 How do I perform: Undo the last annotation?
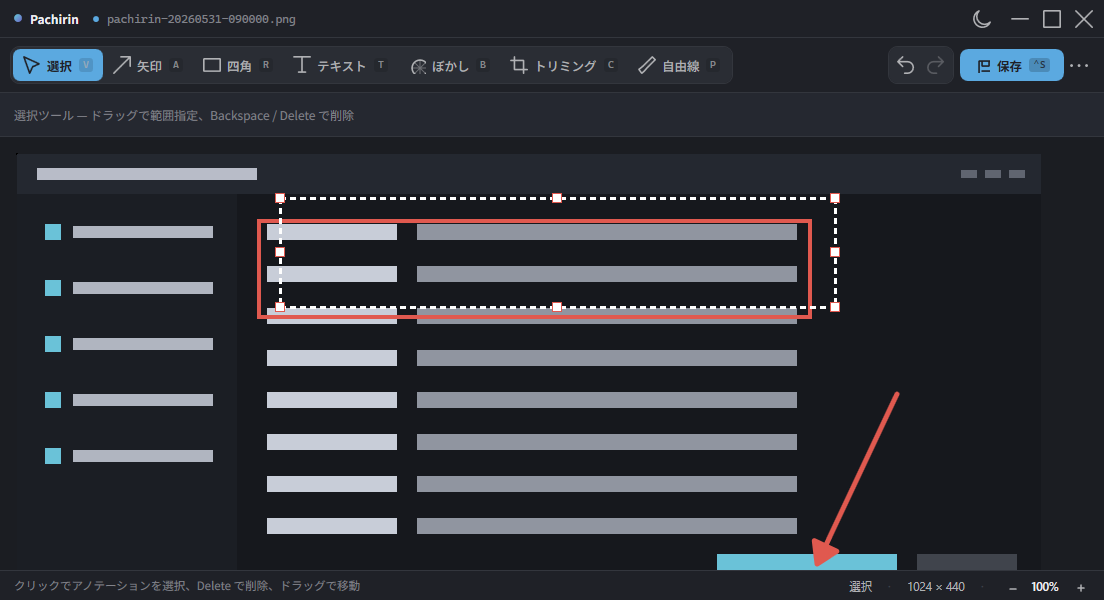905,65
